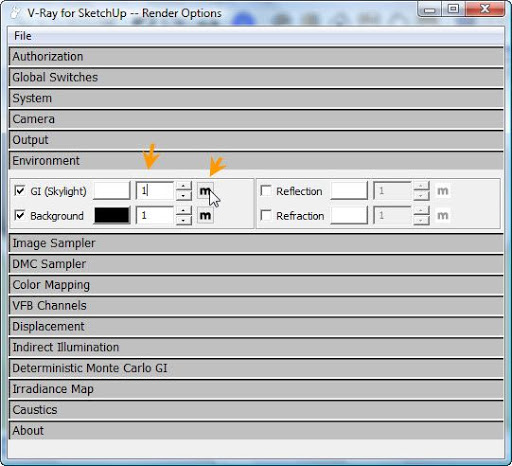Enable the Reflection checkbox
This screenshot has width=512, height=466.
266,191
